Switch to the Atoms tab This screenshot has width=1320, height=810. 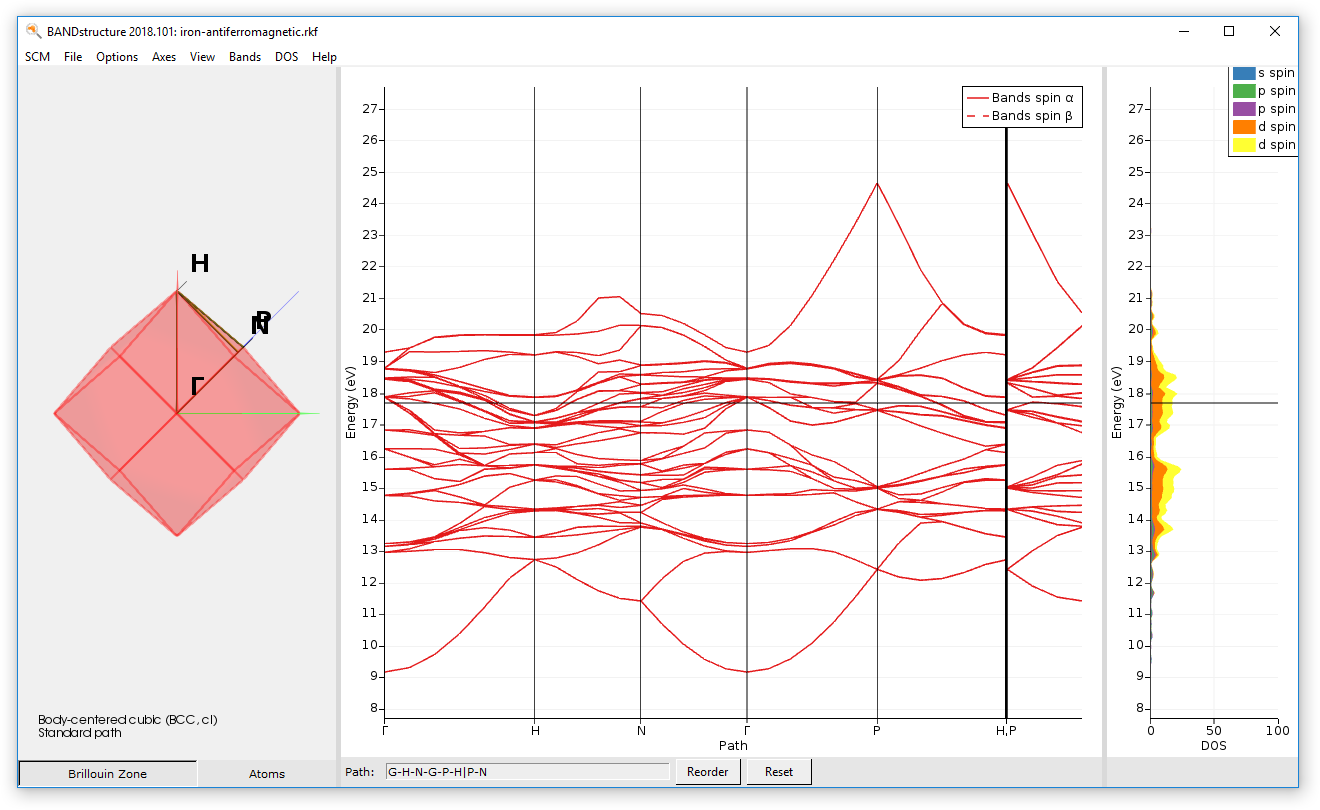pyautogui.click(x=265, y=773)
